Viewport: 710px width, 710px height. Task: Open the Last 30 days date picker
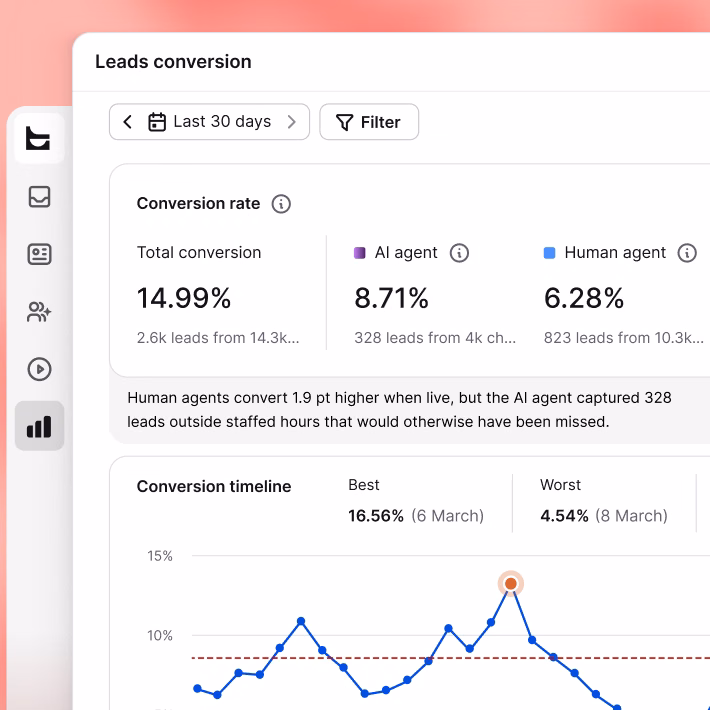click(x=210, y=121)
